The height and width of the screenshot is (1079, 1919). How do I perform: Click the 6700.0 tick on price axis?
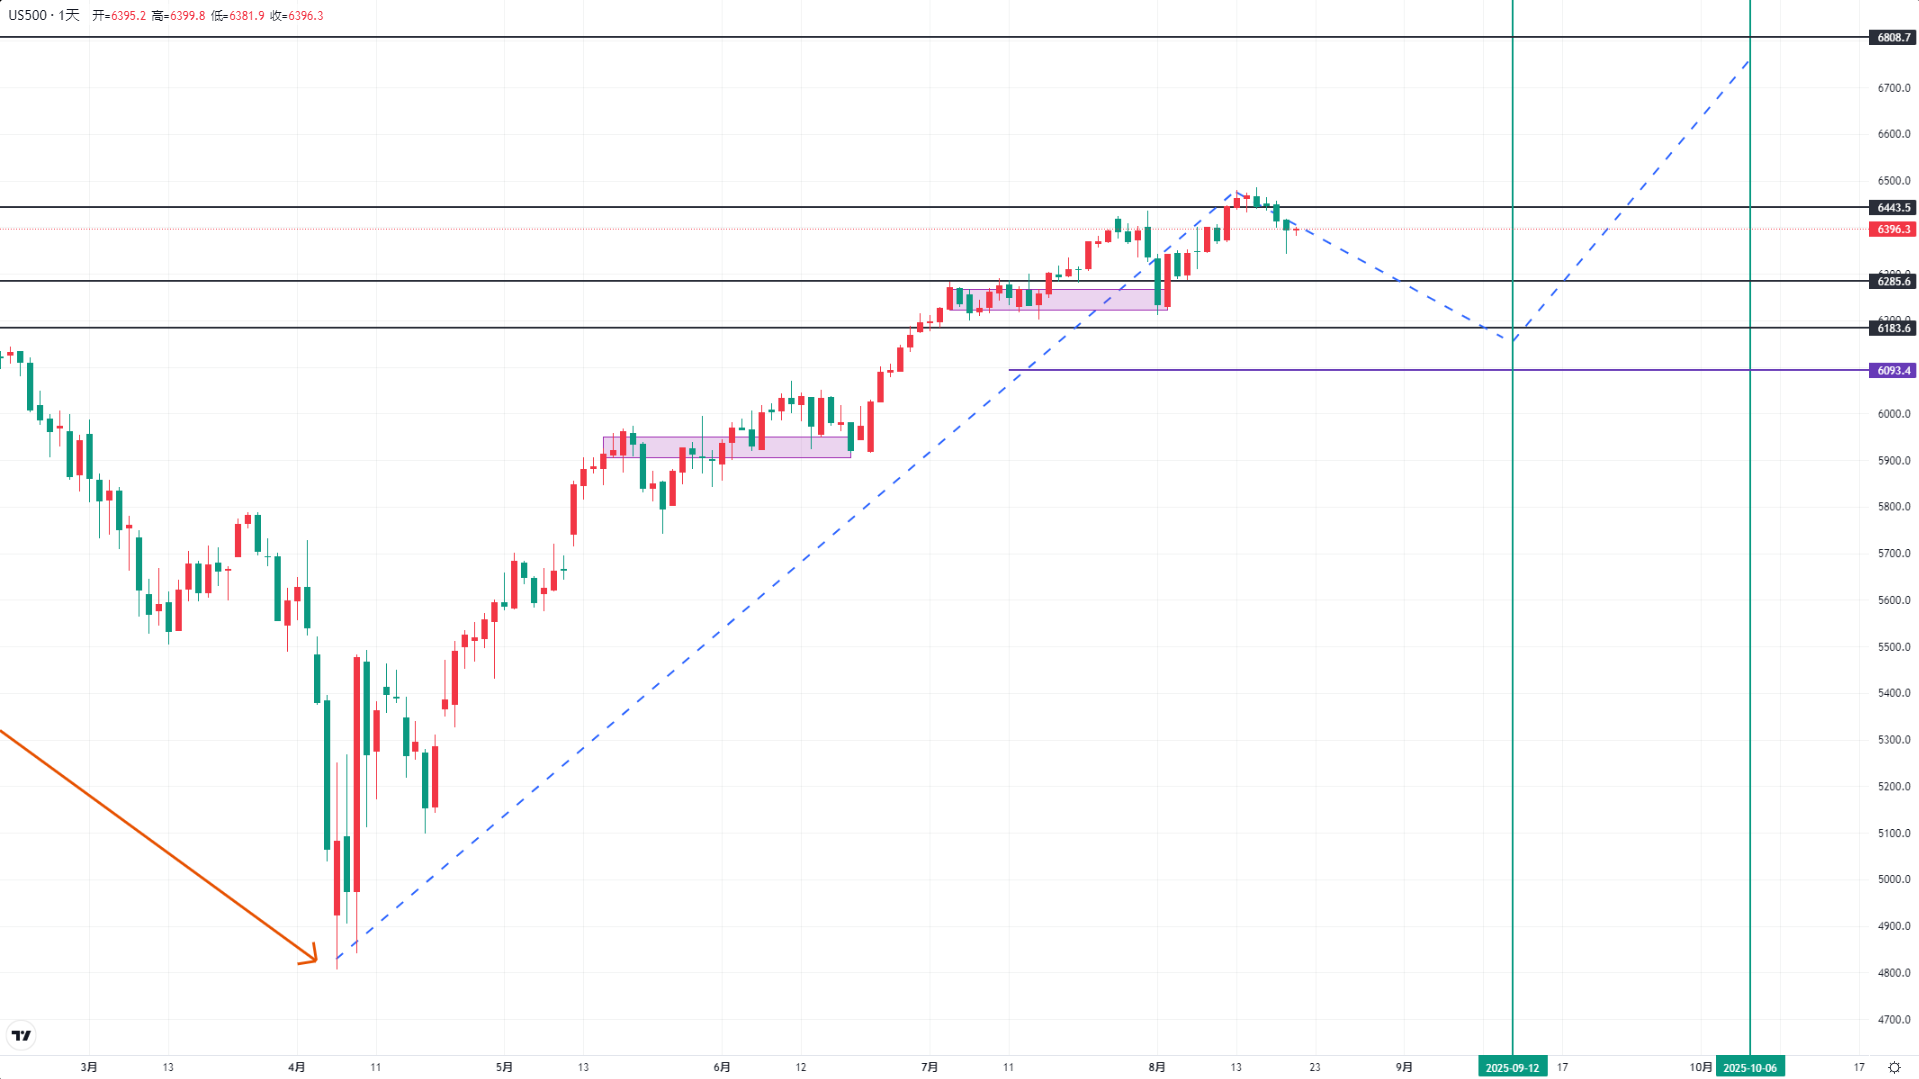1893,88
